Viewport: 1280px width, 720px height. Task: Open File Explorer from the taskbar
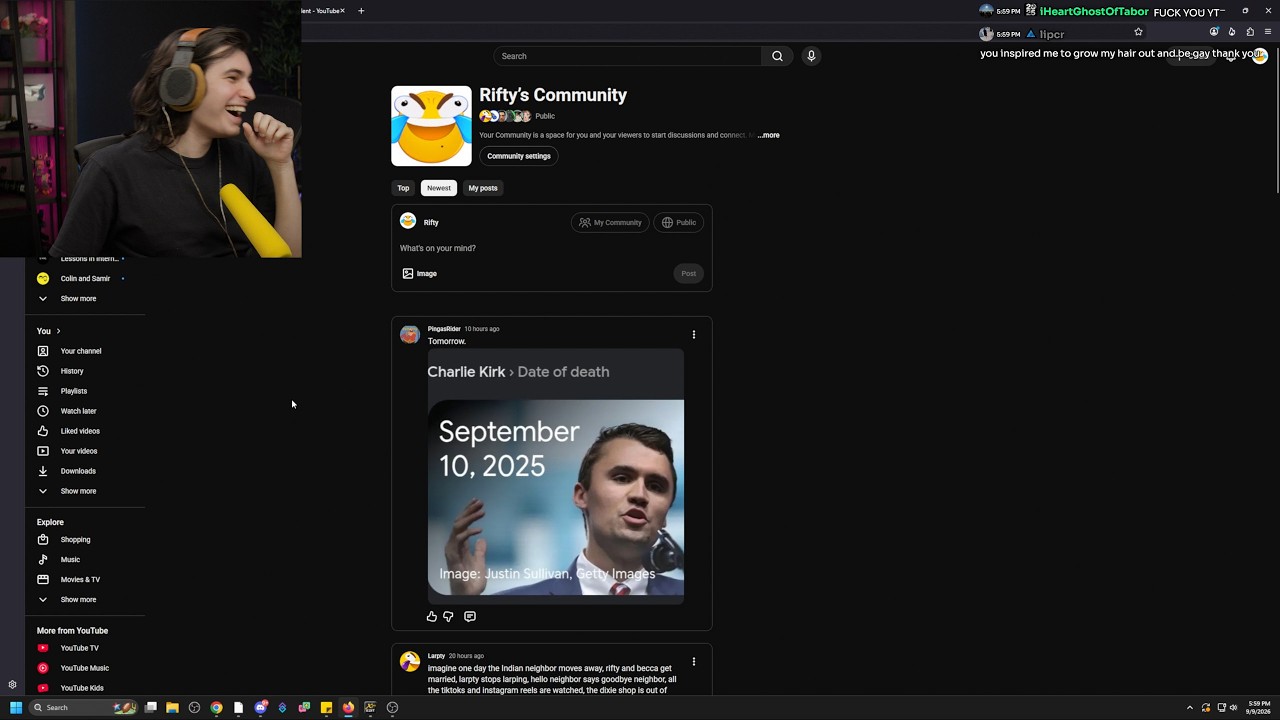coord(172,708)
